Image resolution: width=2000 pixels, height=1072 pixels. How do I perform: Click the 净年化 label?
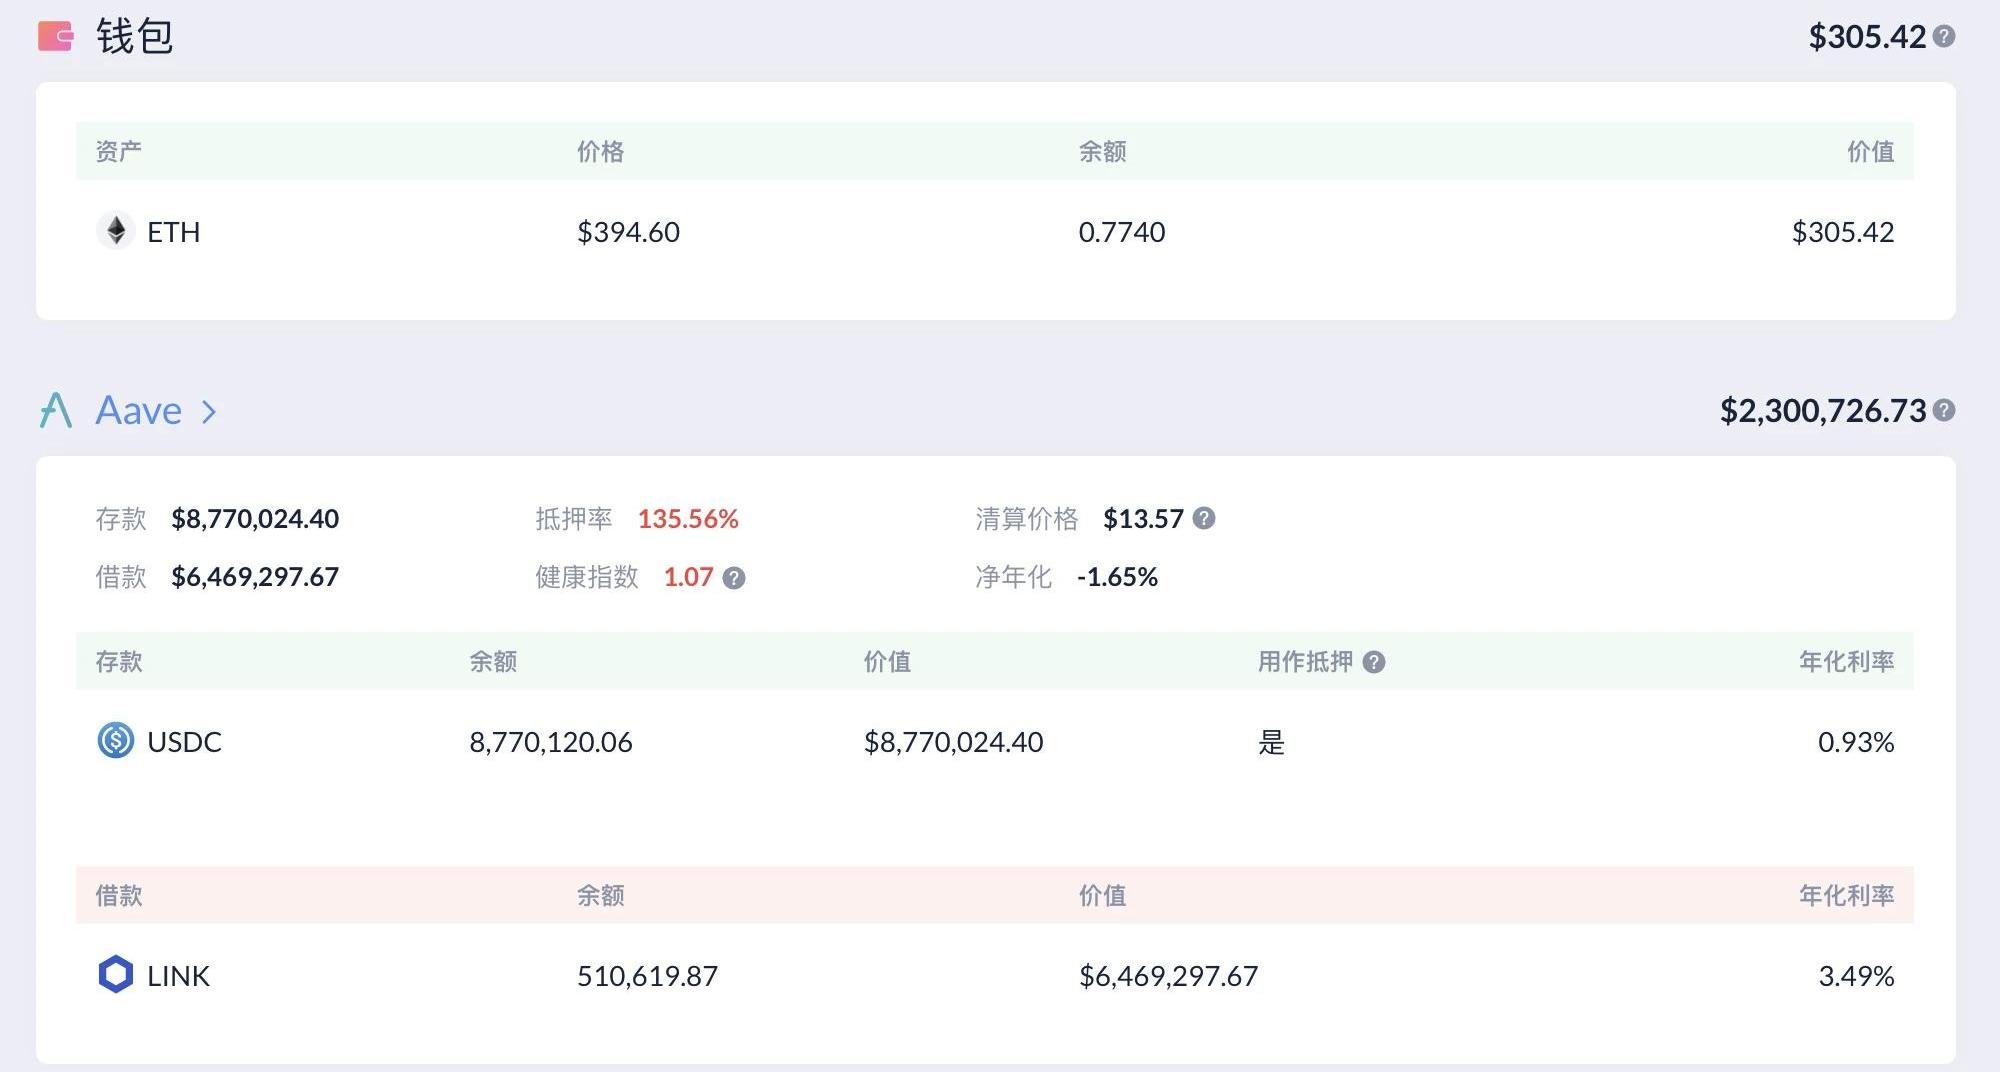coord(1014,577)
